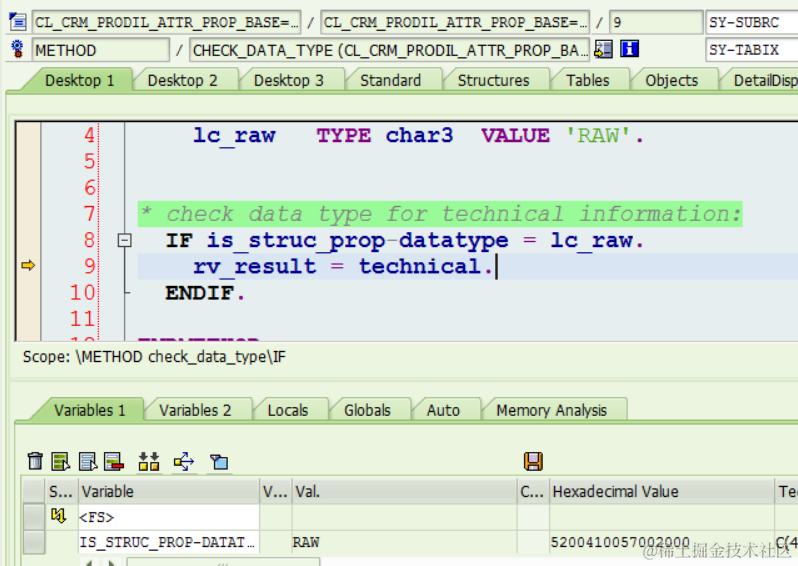The height and width of the screenshot is (566, 798).
Task: Click the change symbol icon in <FS> row
Action: pyautogui.click(x=59, y=516)
